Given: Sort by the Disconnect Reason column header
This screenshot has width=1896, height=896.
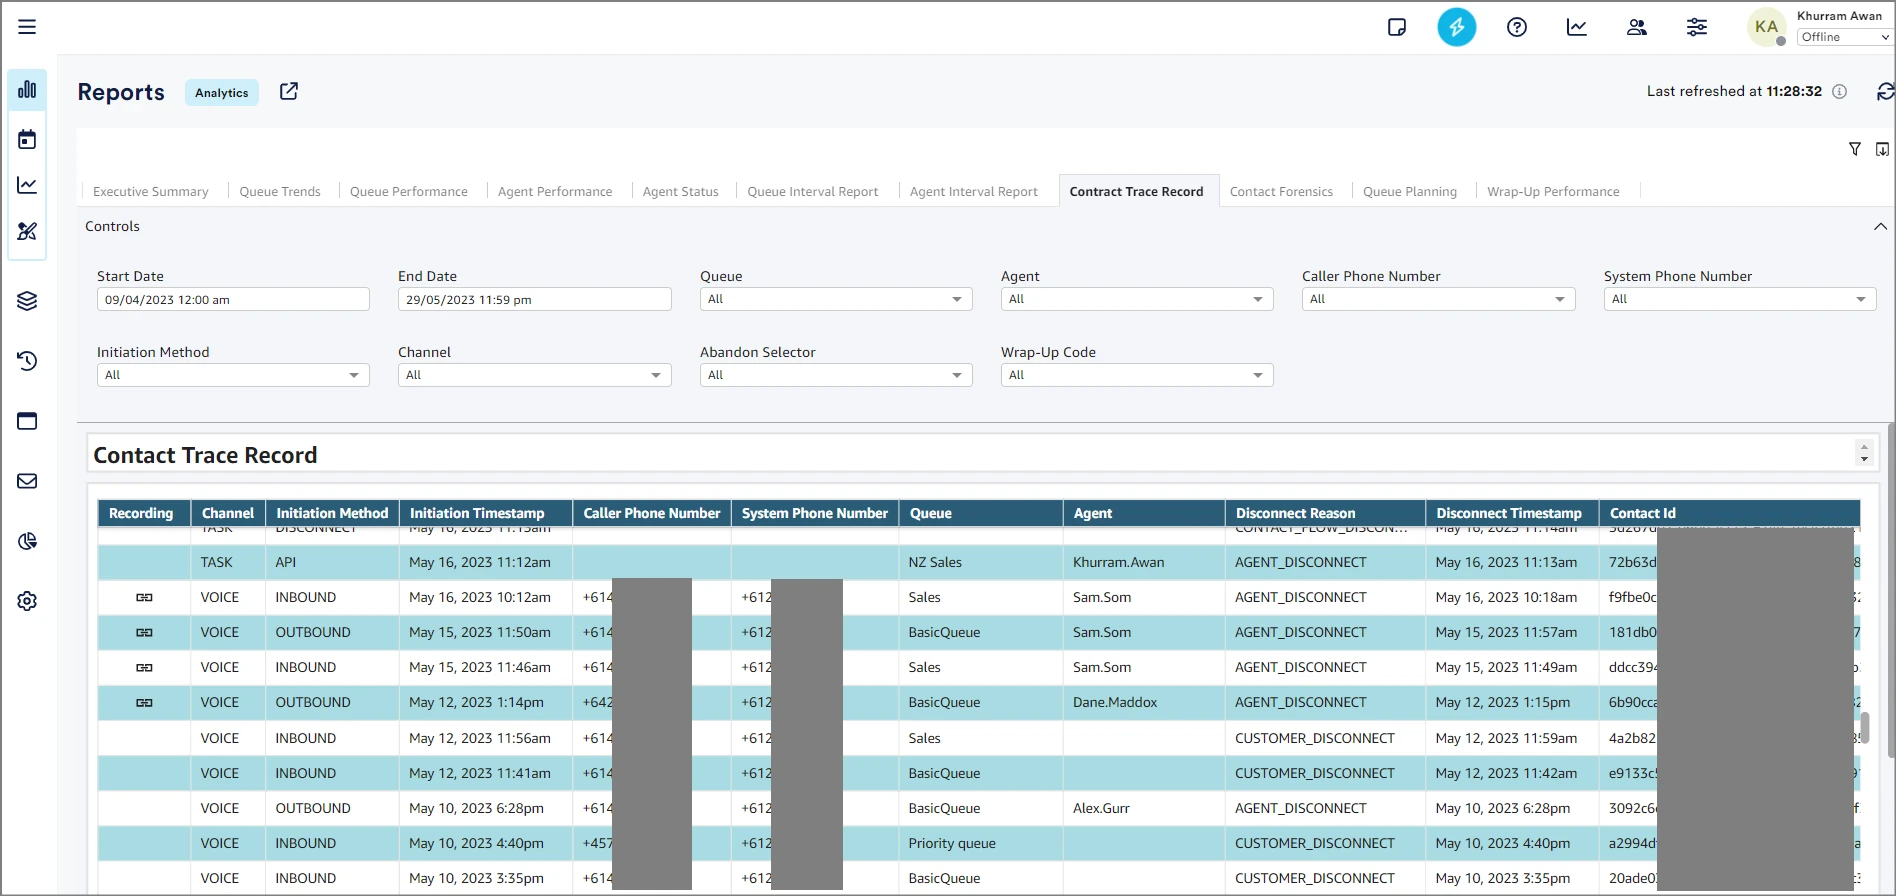Looking at the screenshot, I should [1295, 513].
